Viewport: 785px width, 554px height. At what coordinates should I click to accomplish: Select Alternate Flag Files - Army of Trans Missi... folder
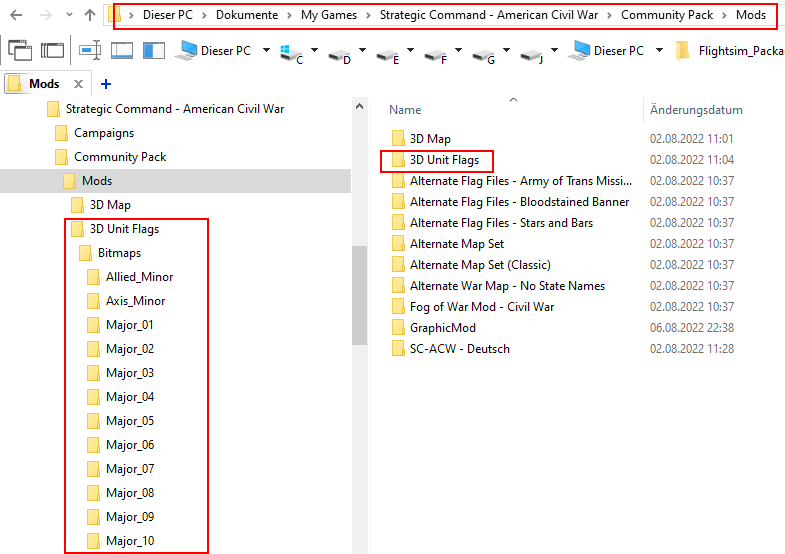tap(512, 181)
